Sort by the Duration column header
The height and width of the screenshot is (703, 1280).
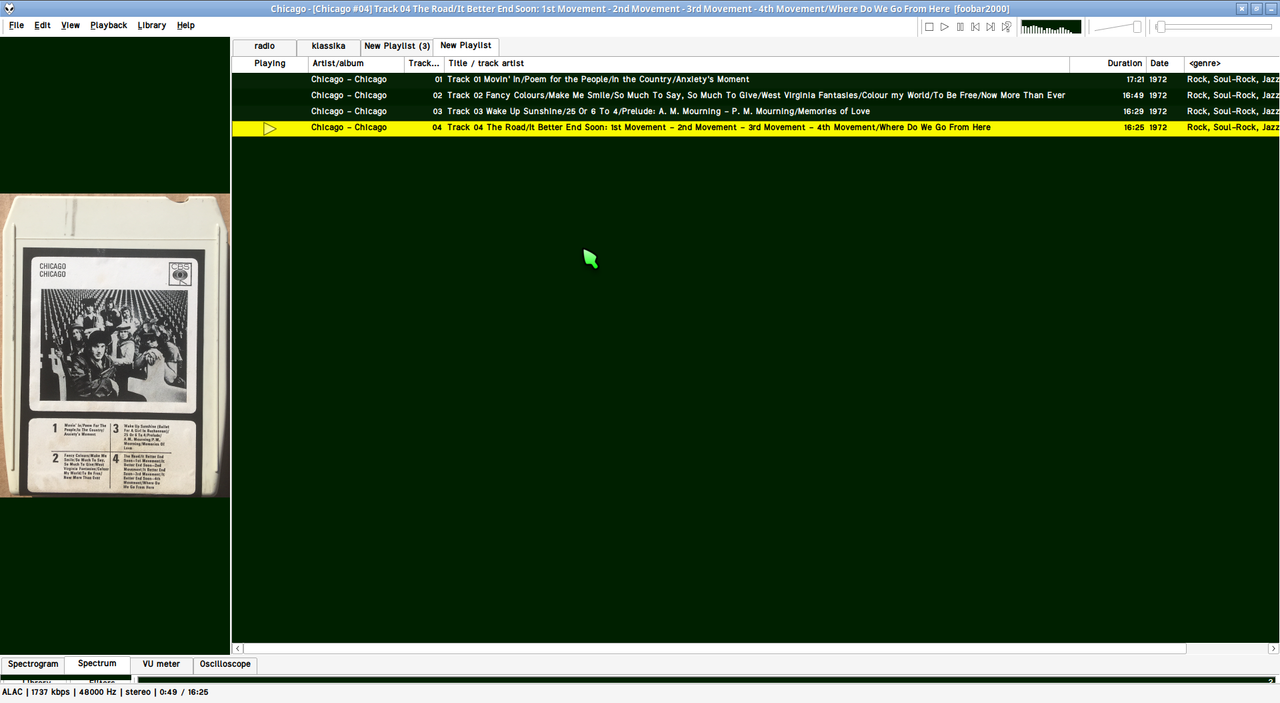1107,63
